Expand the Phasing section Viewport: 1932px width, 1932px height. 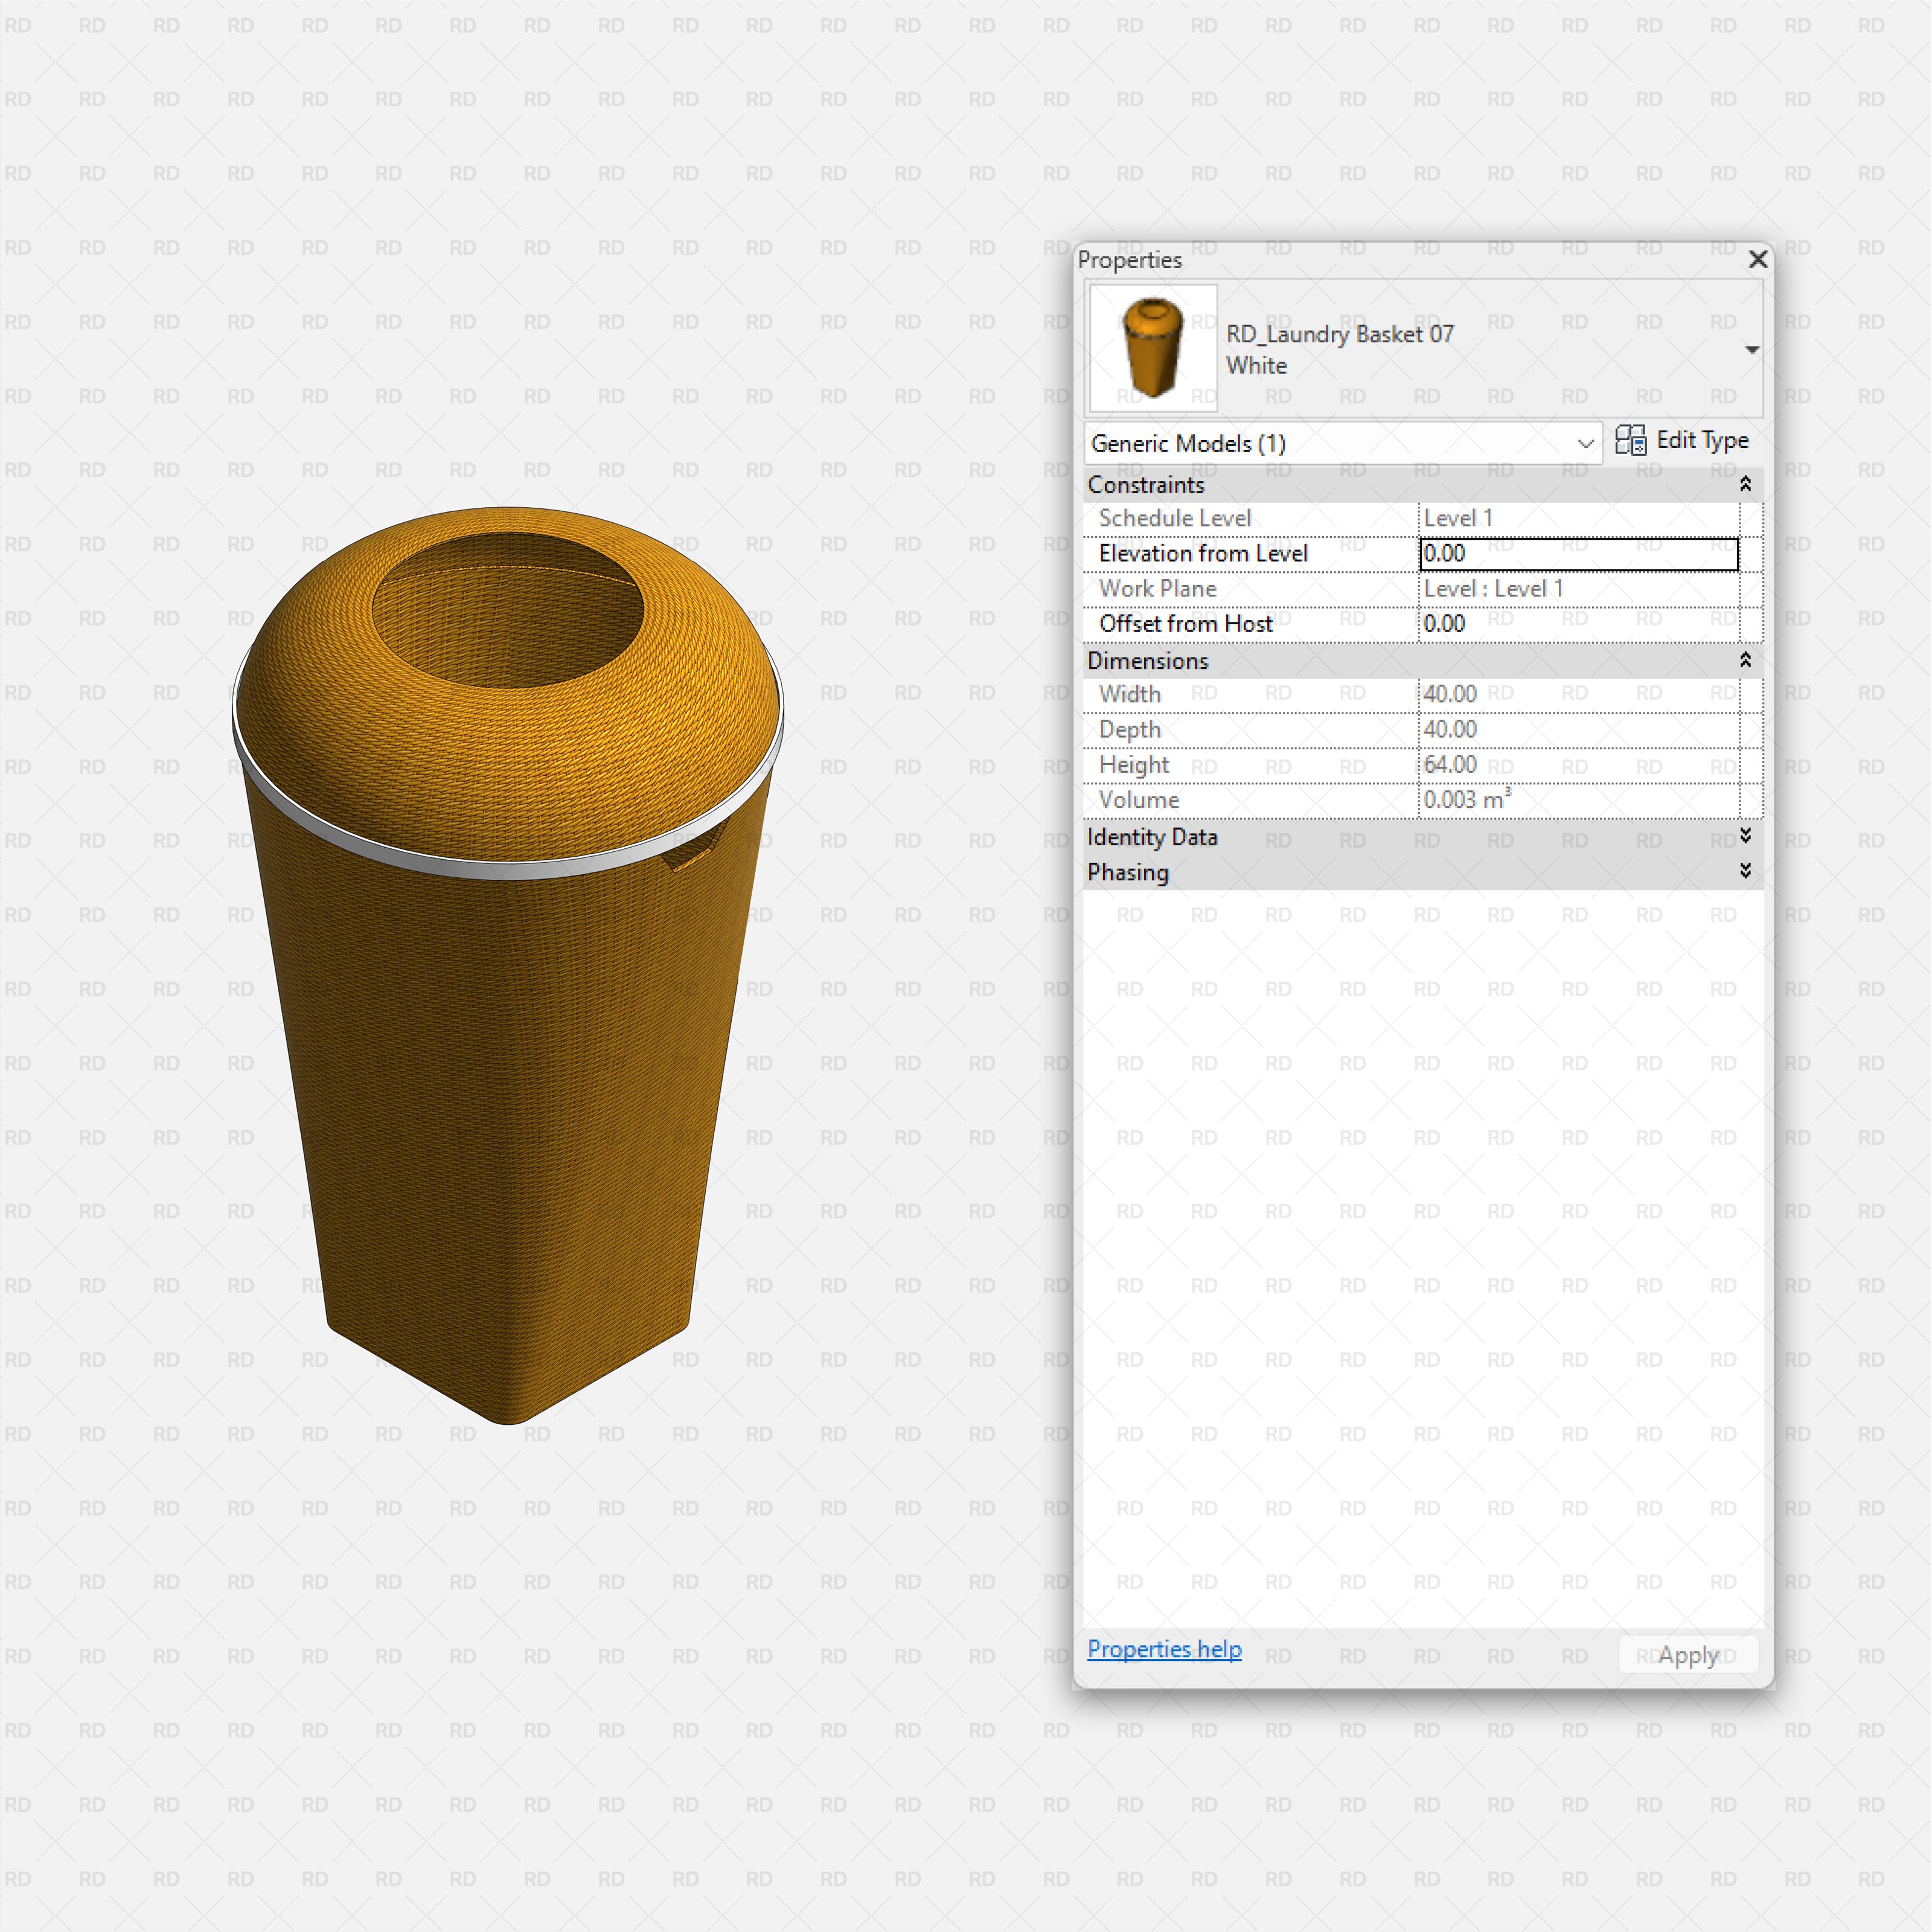1744,871
